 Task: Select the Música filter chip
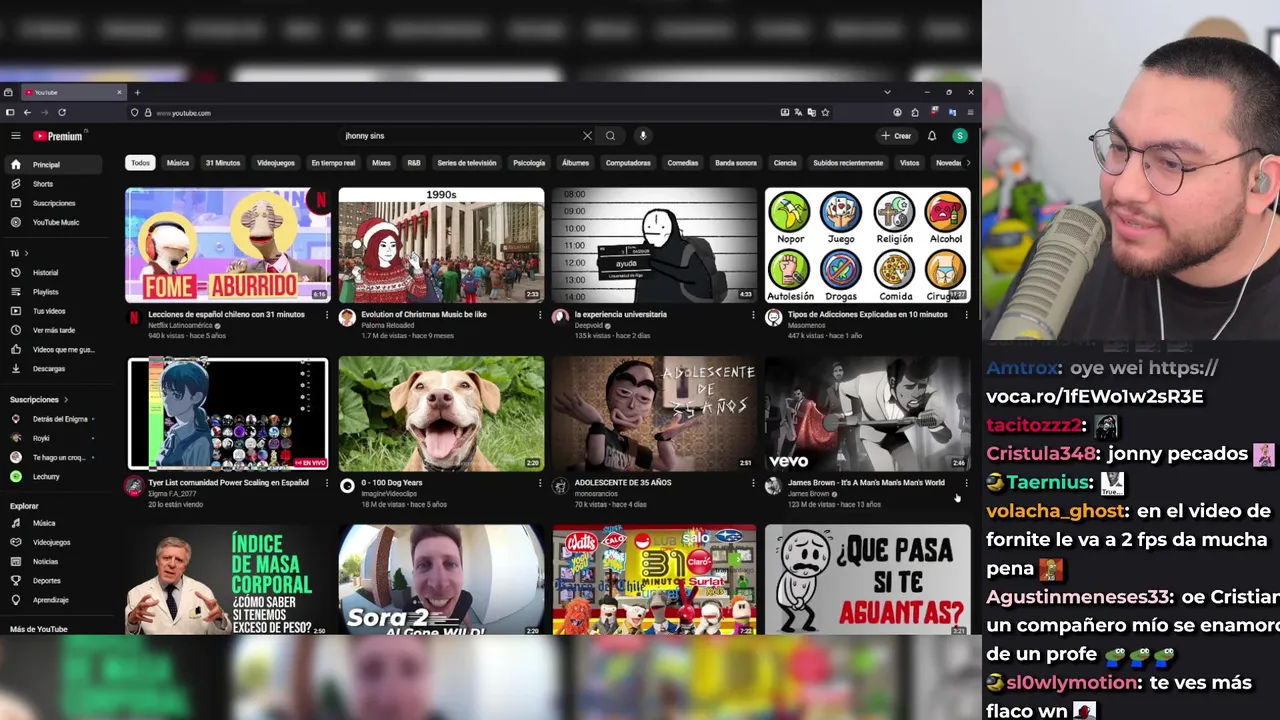coord(178,163)
